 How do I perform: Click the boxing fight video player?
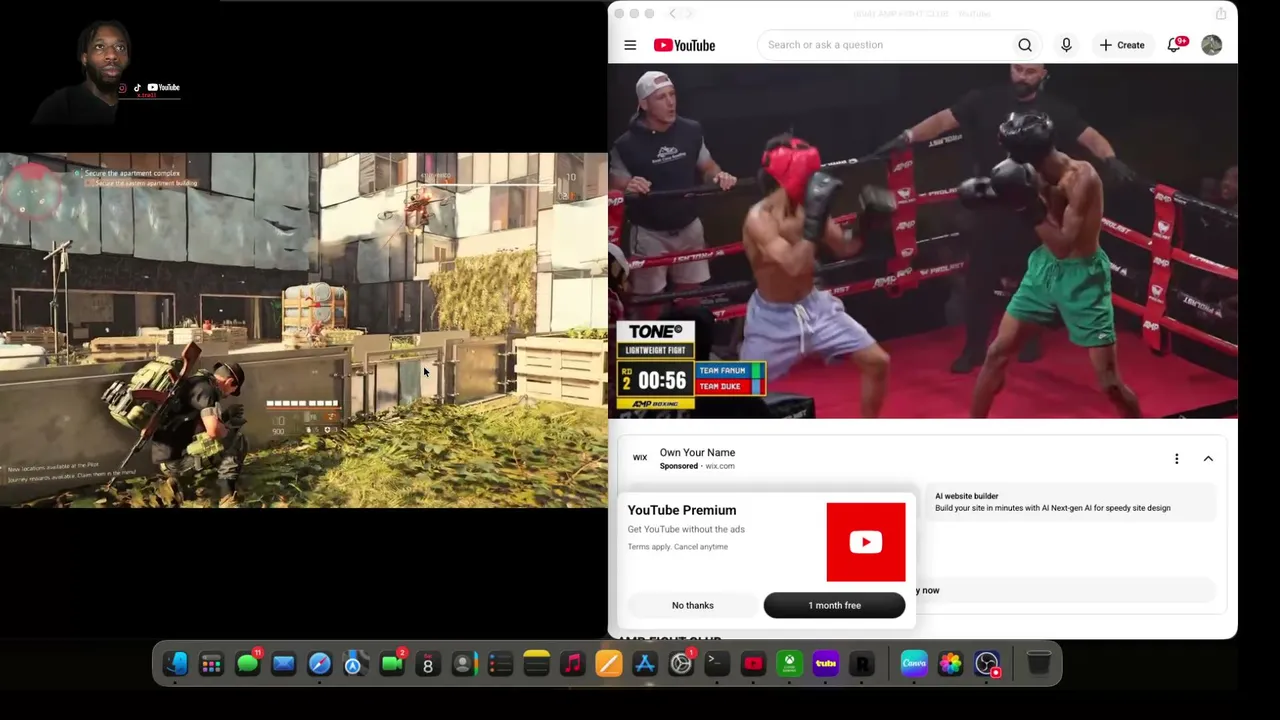coord(923,241)
